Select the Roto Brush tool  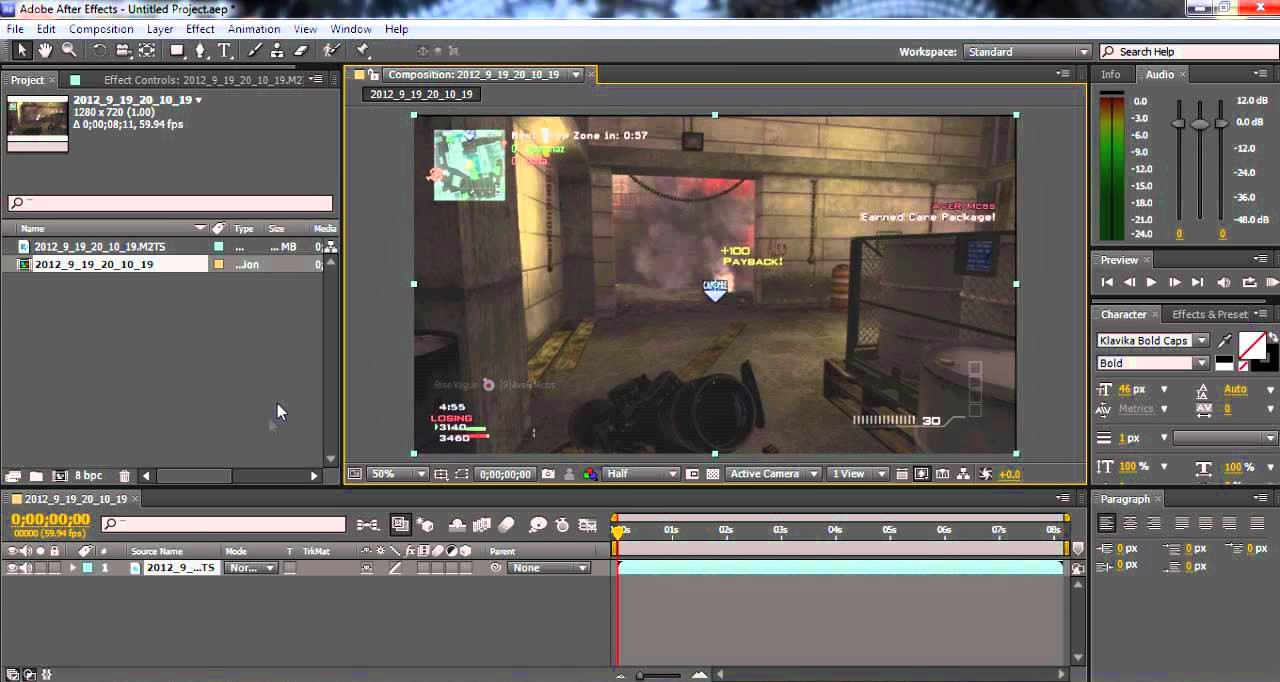[331, 51]
